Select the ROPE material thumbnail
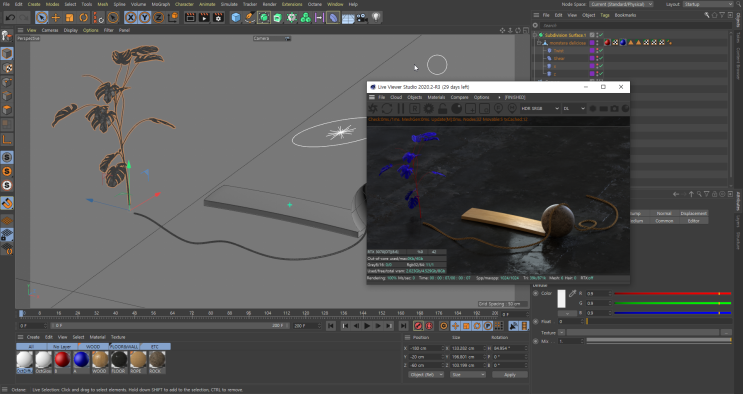 [138, 360]
